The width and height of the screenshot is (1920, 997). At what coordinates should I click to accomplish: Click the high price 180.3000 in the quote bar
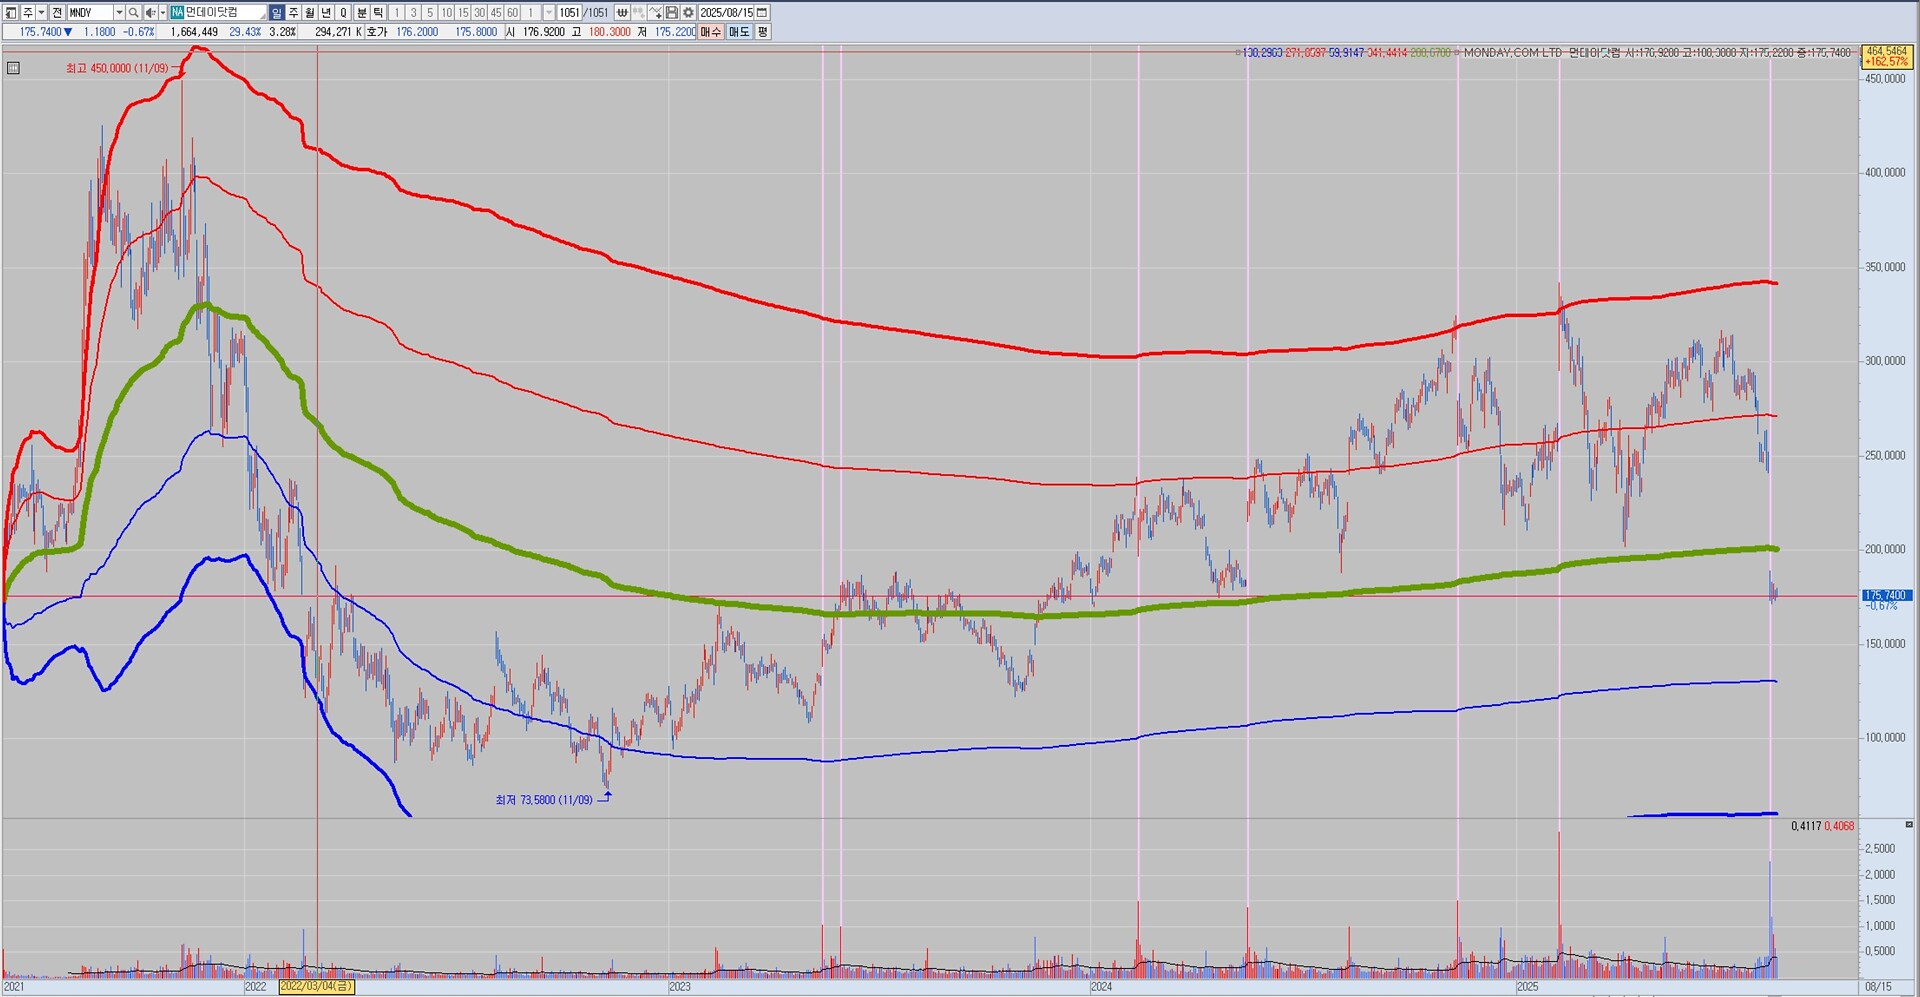609,32
